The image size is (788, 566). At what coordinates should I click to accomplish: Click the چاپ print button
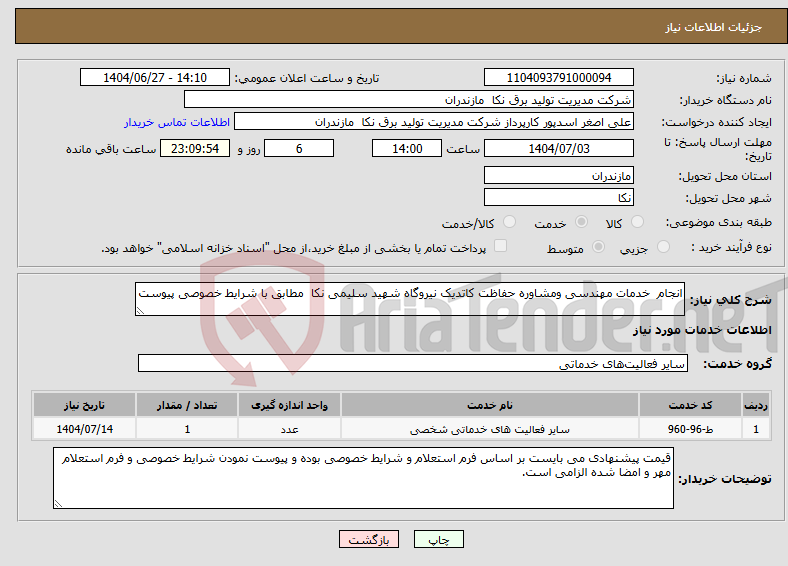pos(439,539)
